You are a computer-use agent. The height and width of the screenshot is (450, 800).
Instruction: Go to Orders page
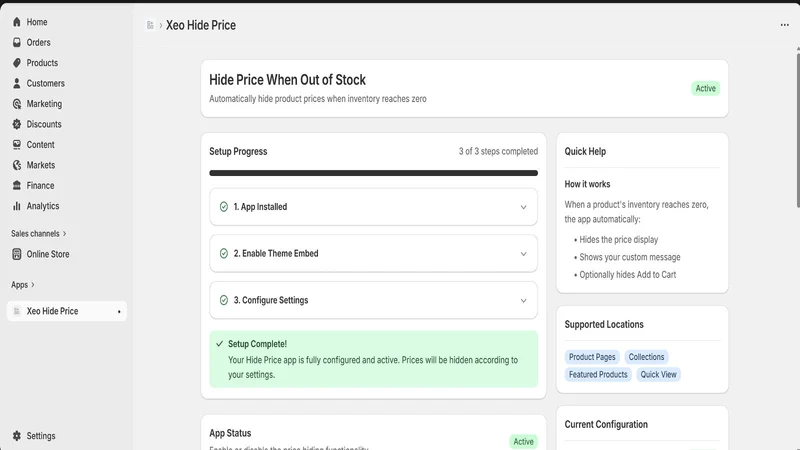coord(38,42)
